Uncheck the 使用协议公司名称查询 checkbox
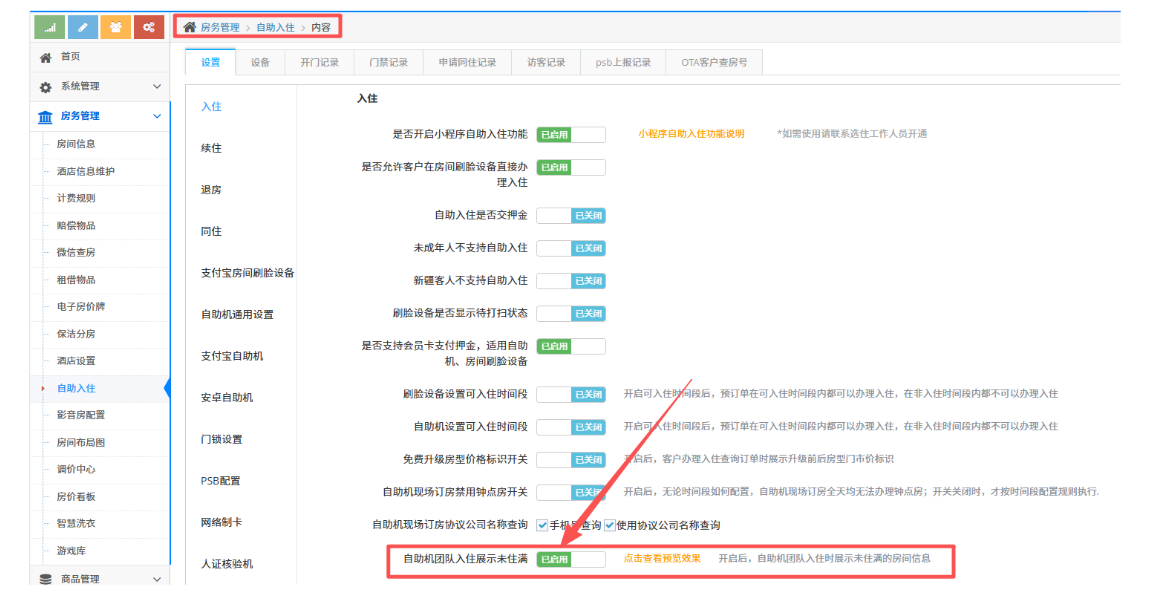The width and height of the screenshot is (1157, 601). coord(609,526)
